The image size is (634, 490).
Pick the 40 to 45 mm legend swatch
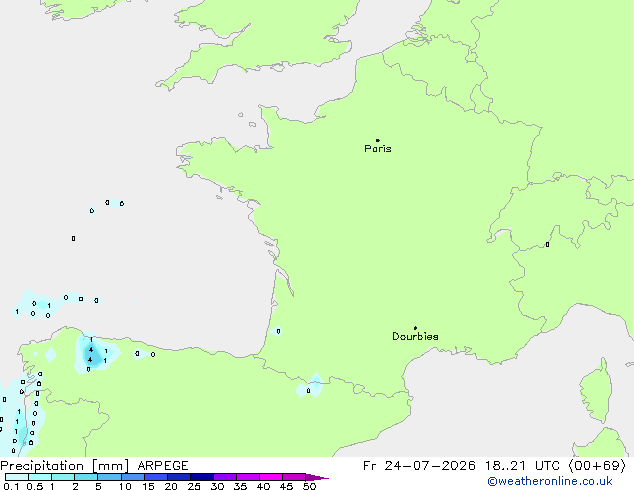271,477
